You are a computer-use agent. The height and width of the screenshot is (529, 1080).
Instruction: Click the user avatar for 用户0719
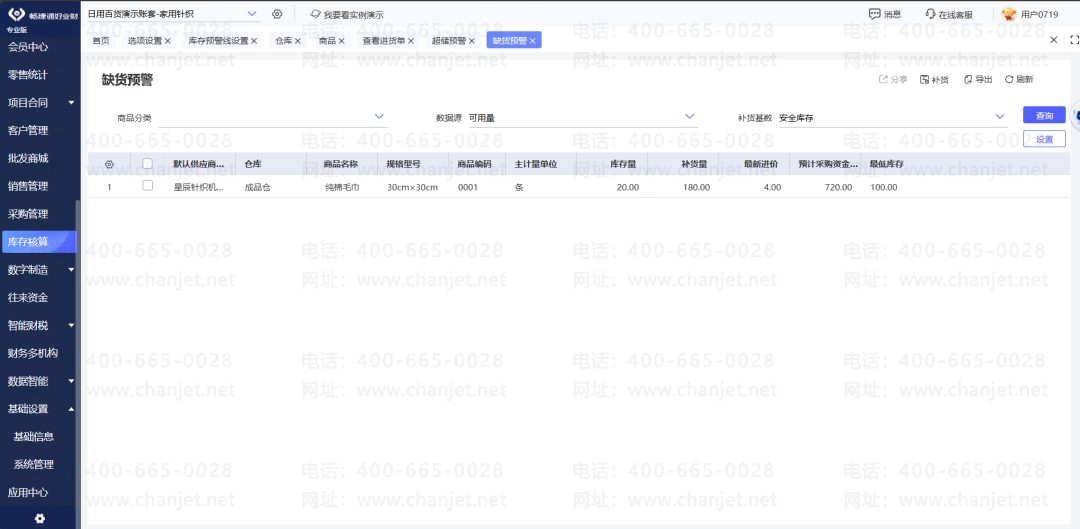pos(1008,14)
